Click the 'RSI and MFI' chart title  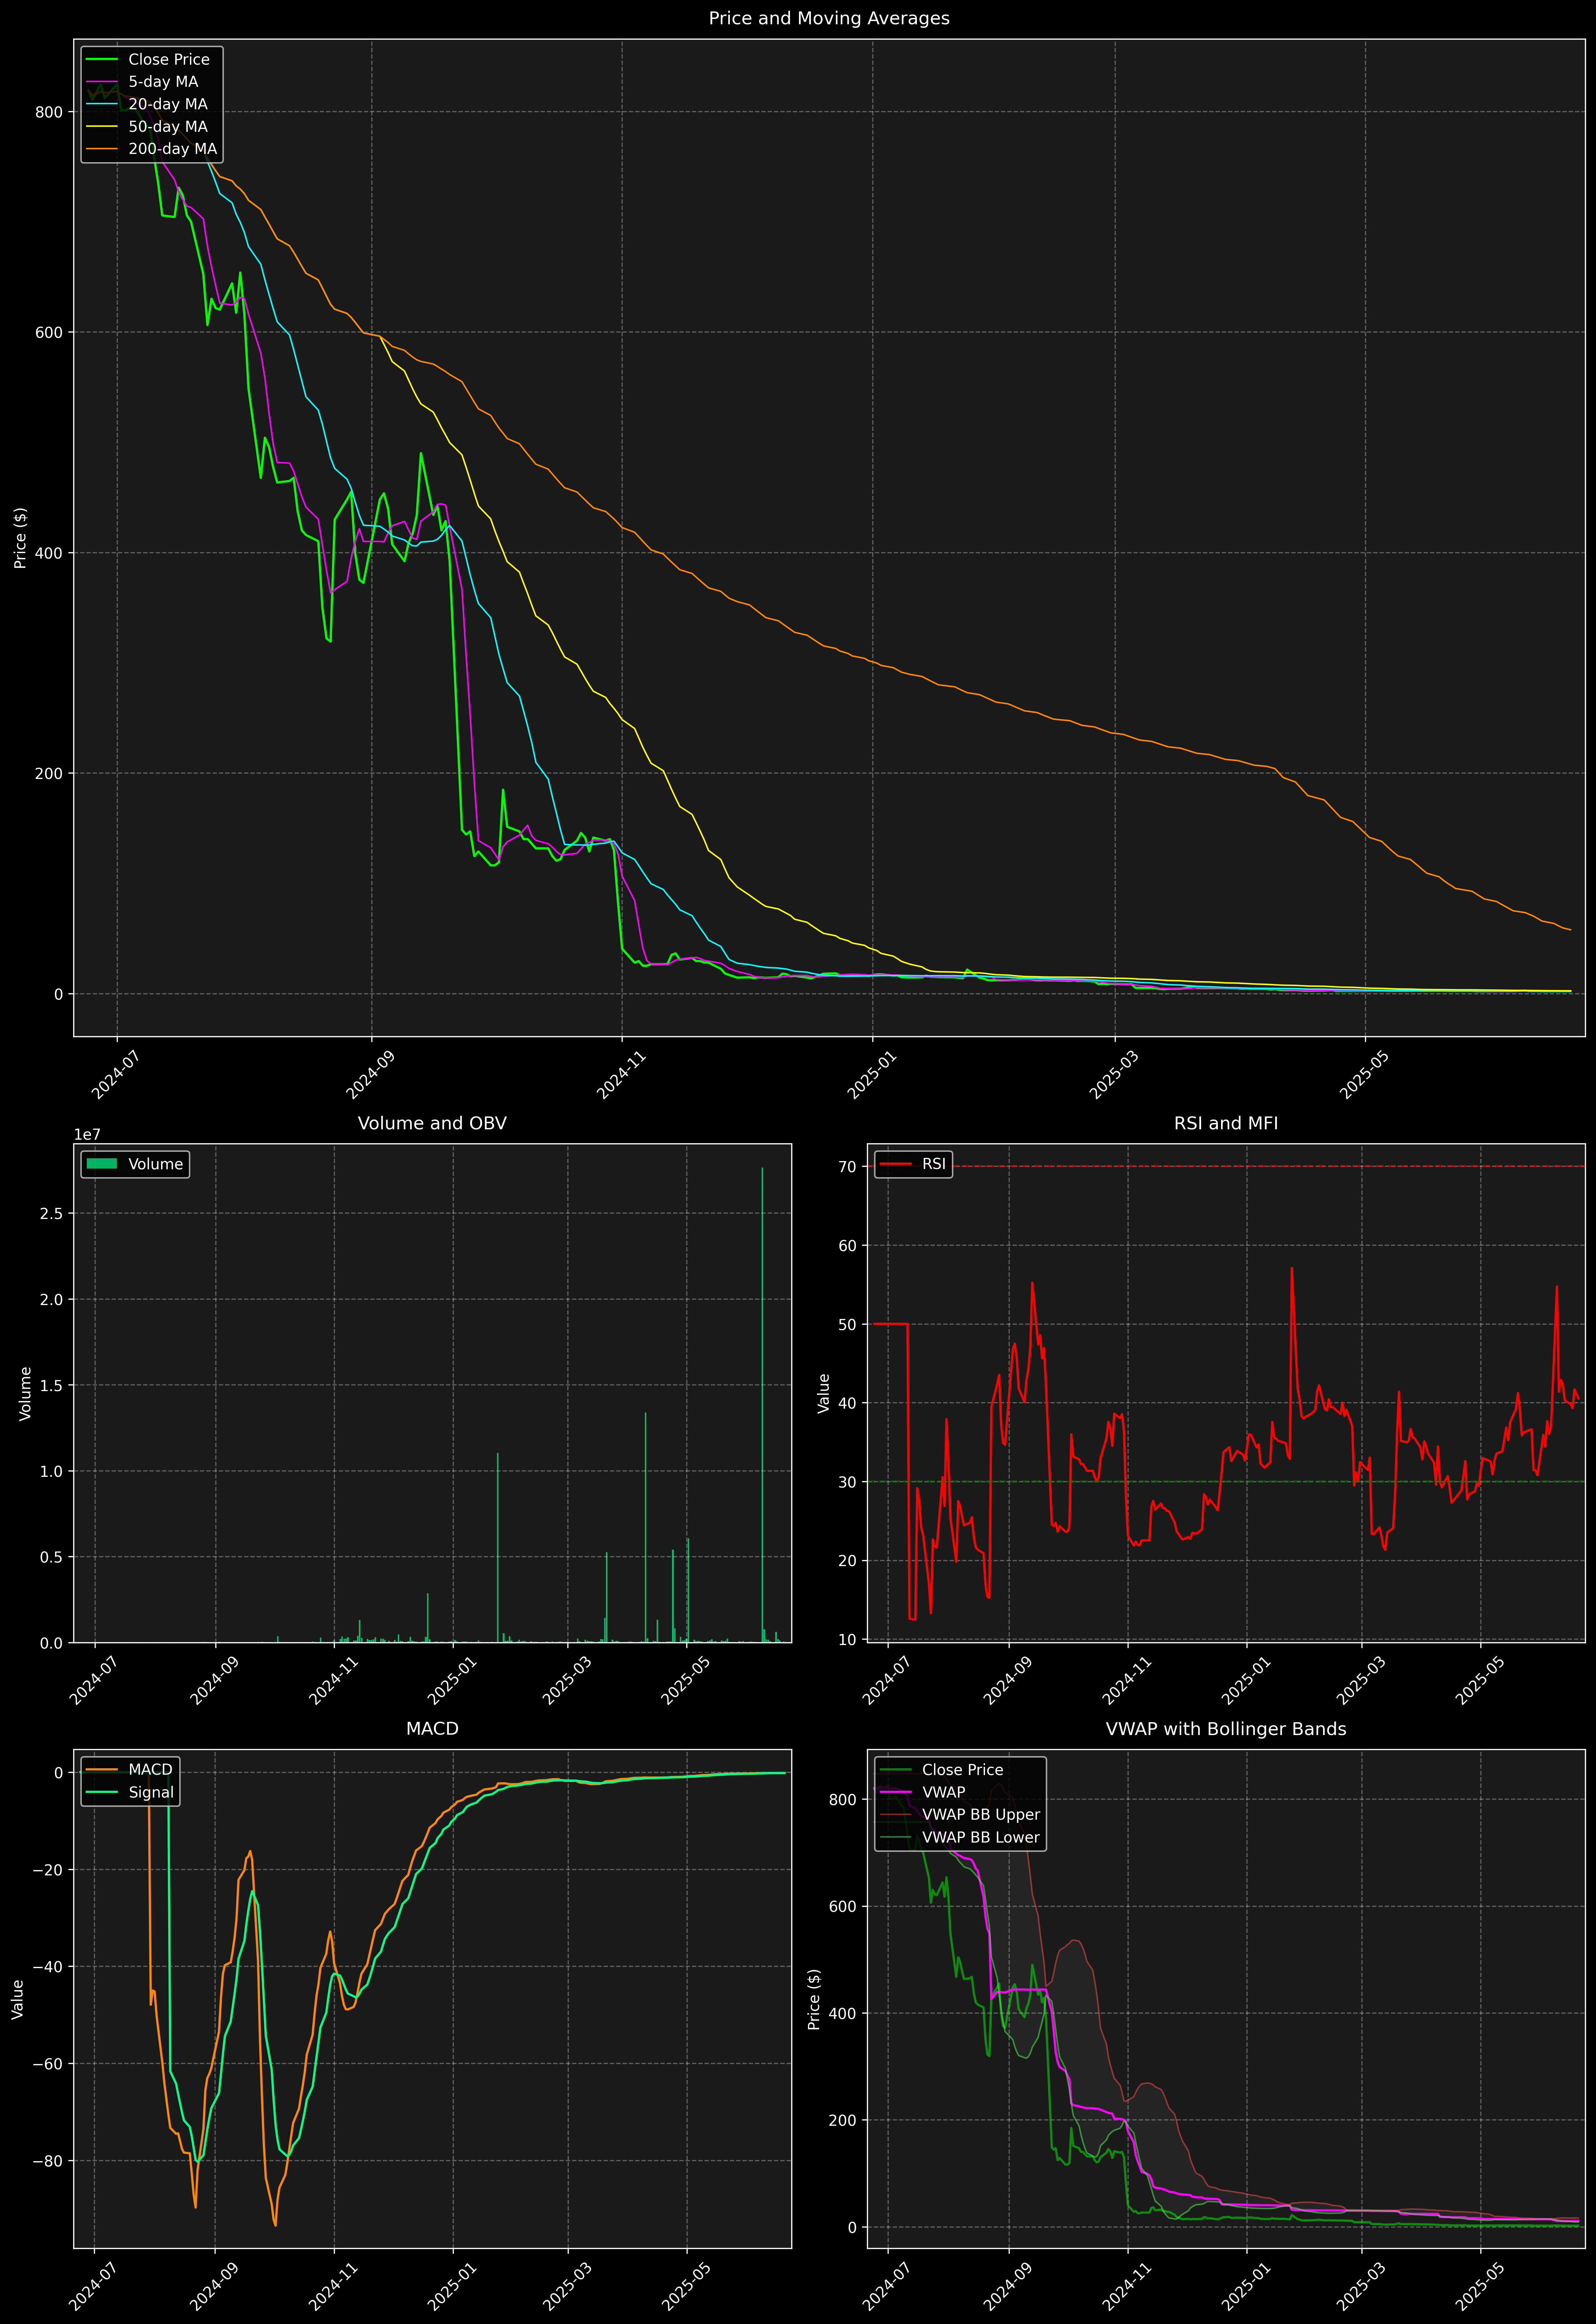pyautogui.click(x=1226, y=1123)
